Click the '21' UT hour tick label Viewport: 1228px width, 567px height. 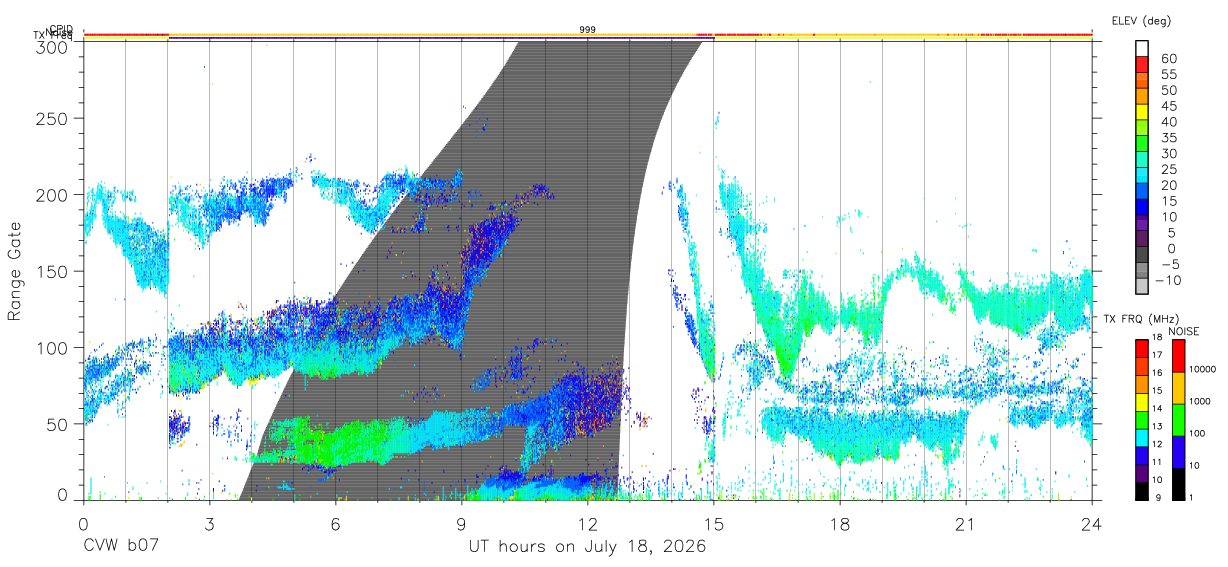pos(965,523)
